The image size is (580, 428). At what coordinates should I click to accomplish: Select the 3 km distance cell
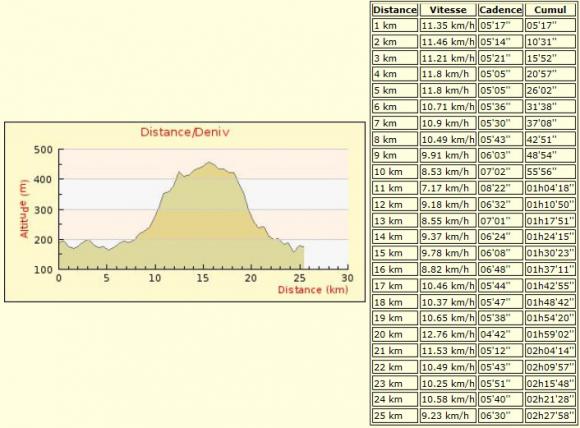pos(395,58)
